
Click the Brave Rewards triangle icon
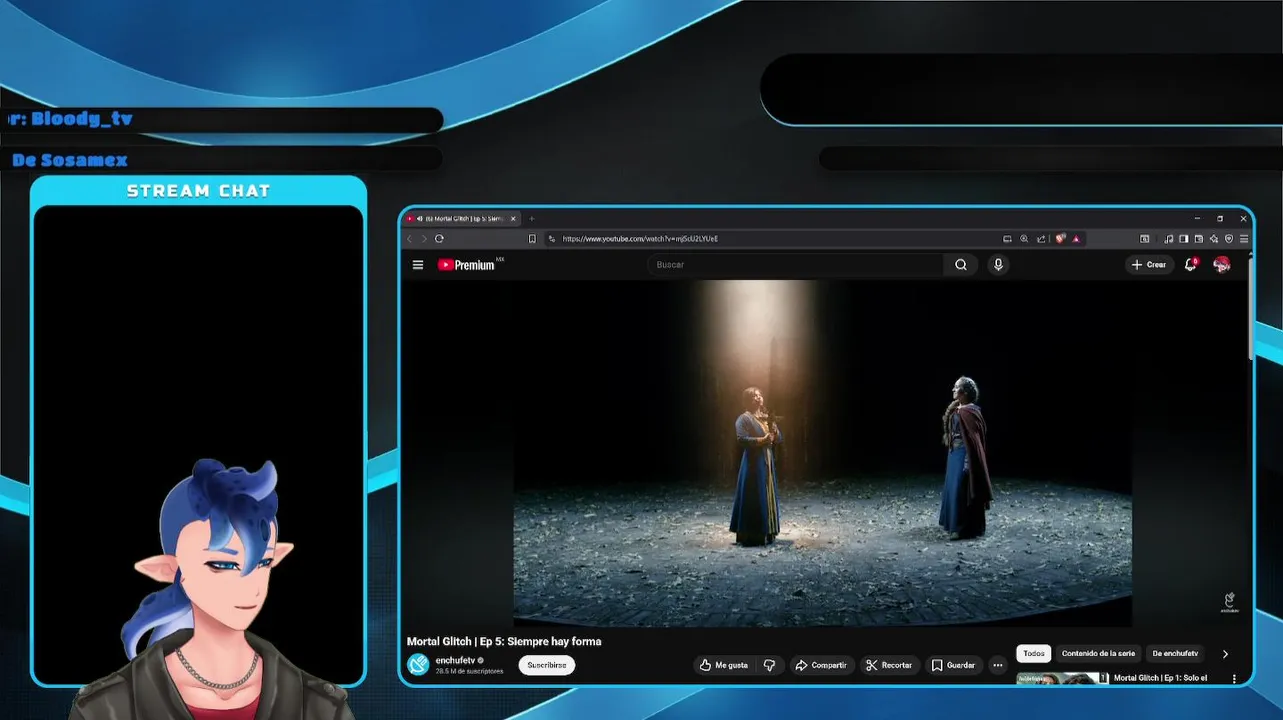coord(1076,239)
